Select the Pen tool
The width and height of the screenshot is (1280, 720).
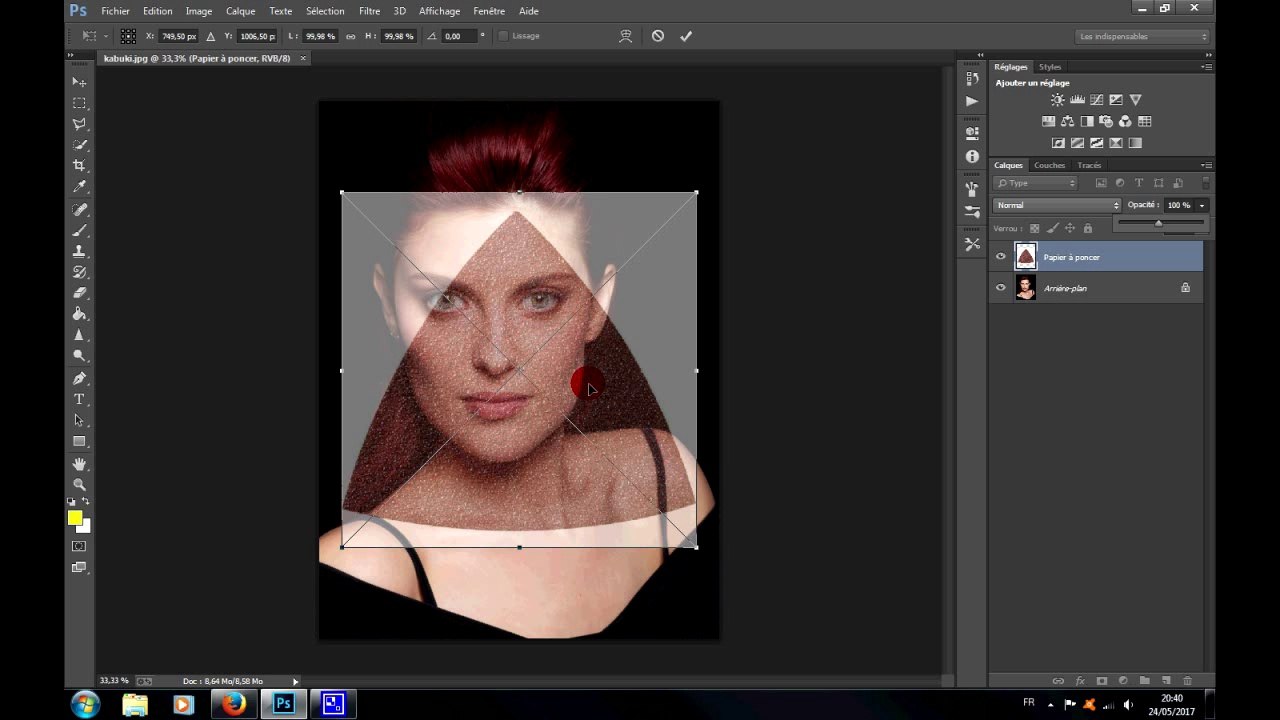(79, 378)
